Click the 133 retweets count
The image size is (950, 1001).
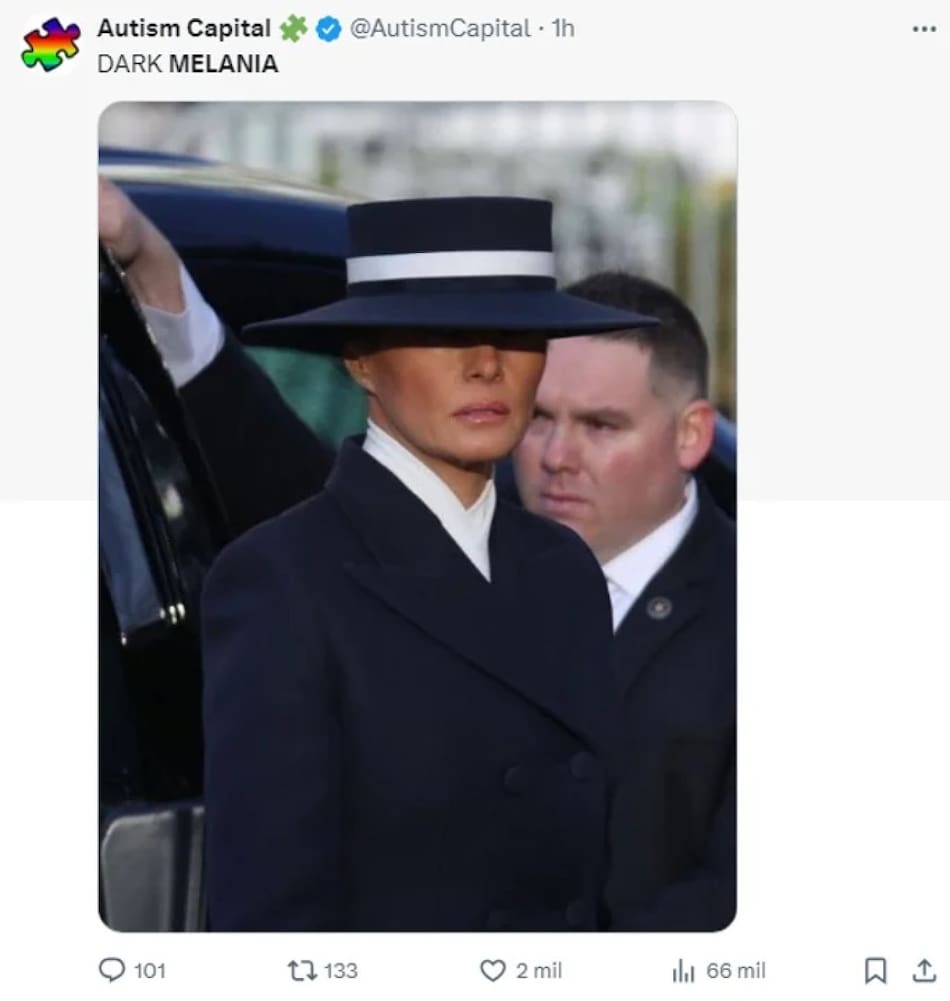pos(341,970)
